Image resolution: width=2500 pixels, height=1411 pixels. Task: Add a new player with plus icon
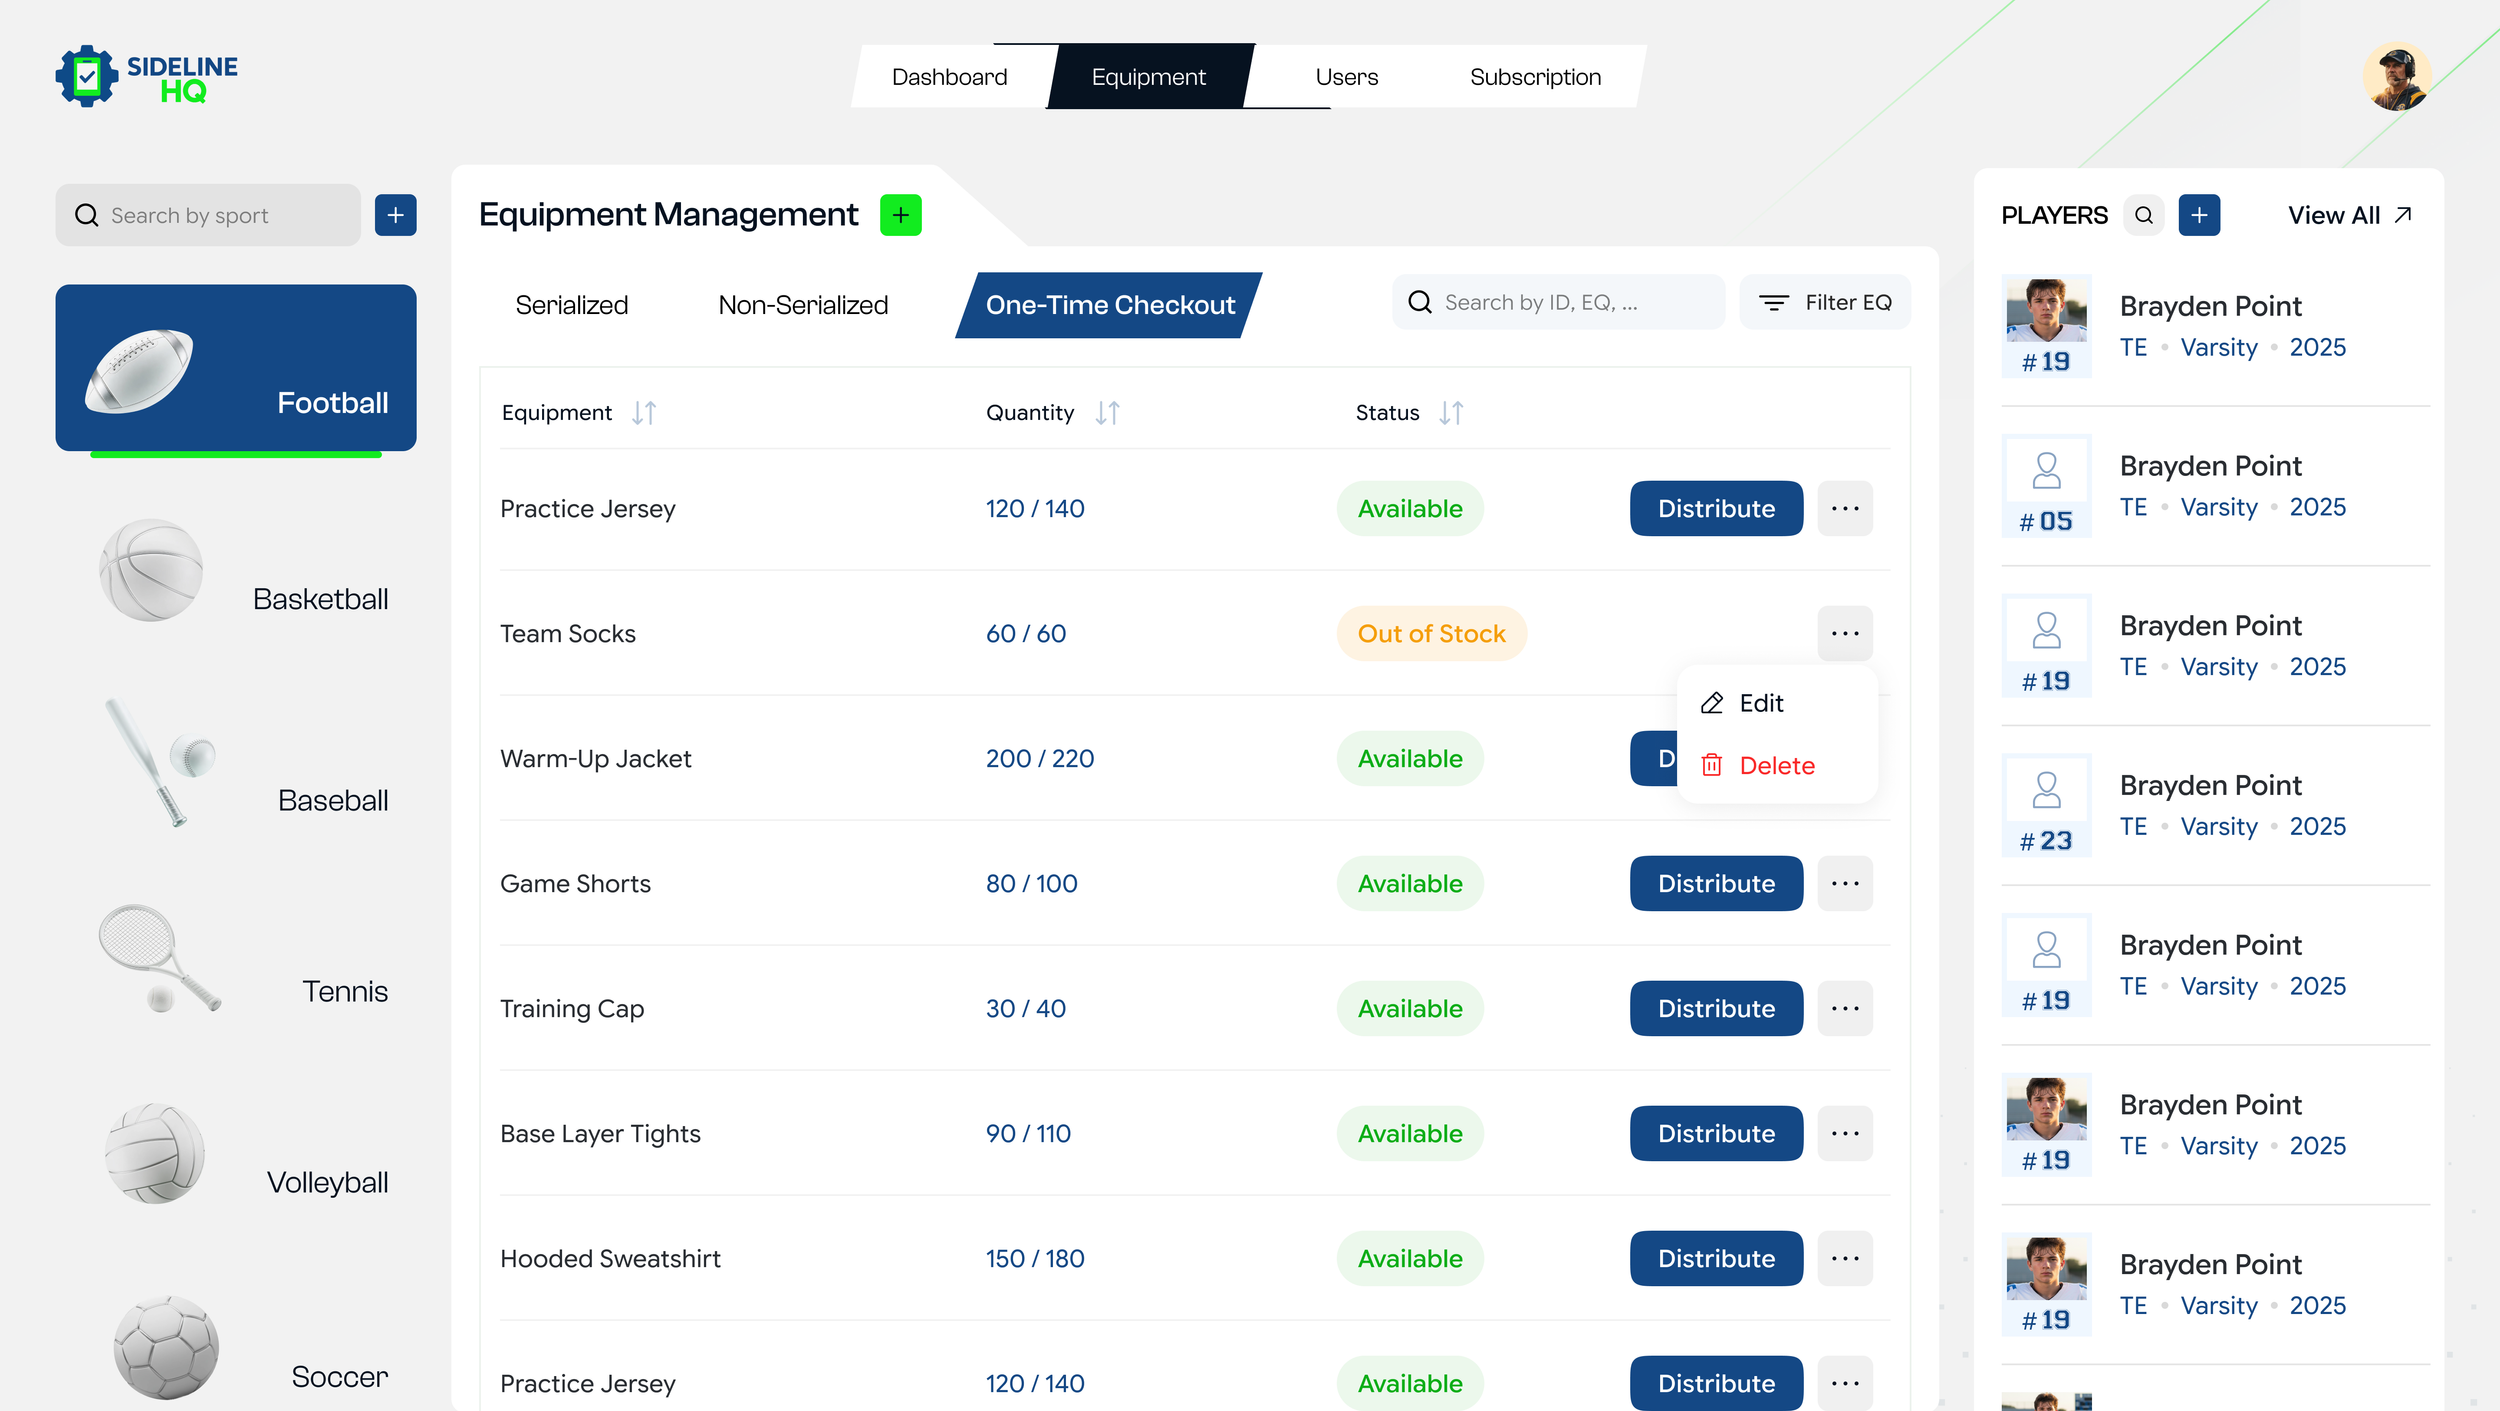[x=2199, y=215]
